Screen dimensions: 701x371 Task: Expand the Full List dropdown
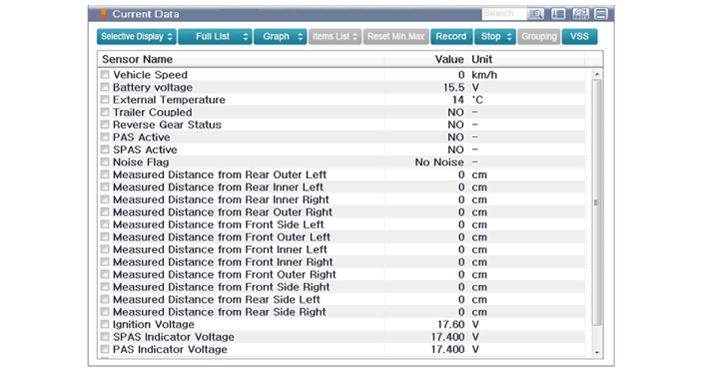click(x=215, y=37)
